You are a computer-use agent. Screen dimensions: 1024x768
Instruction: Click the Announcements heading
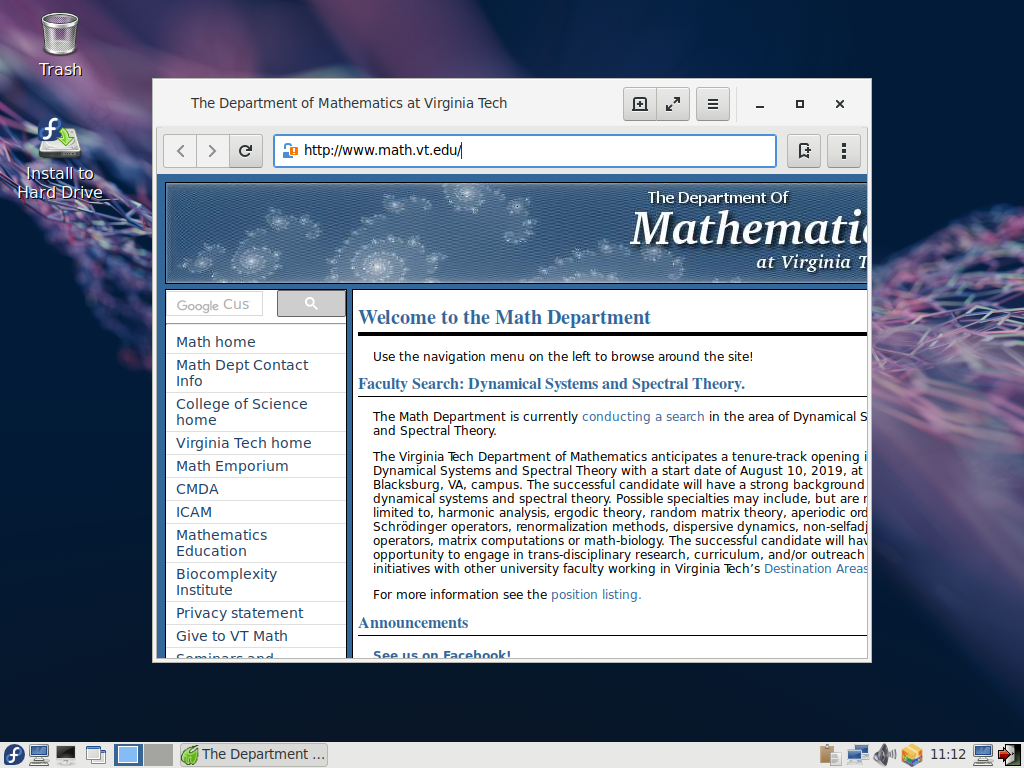413,623
